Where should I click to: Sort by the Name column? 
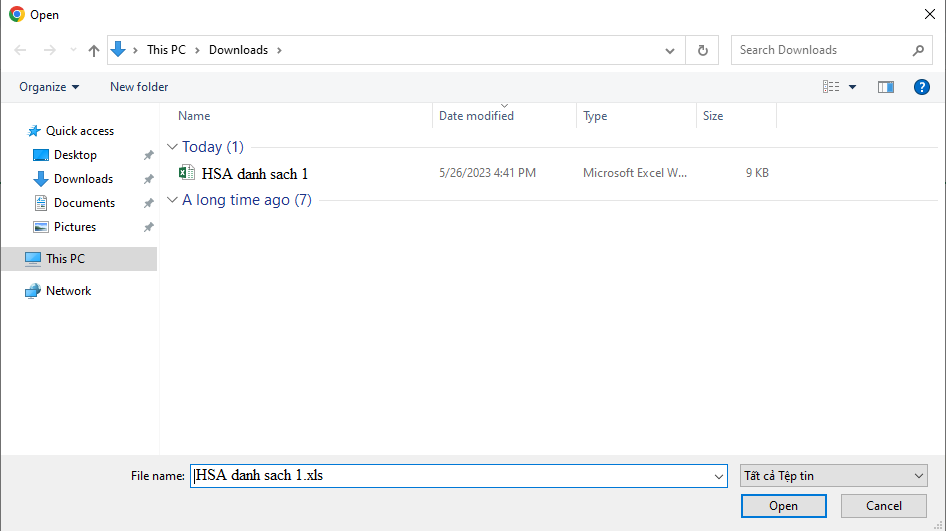(x=194, y=116)
